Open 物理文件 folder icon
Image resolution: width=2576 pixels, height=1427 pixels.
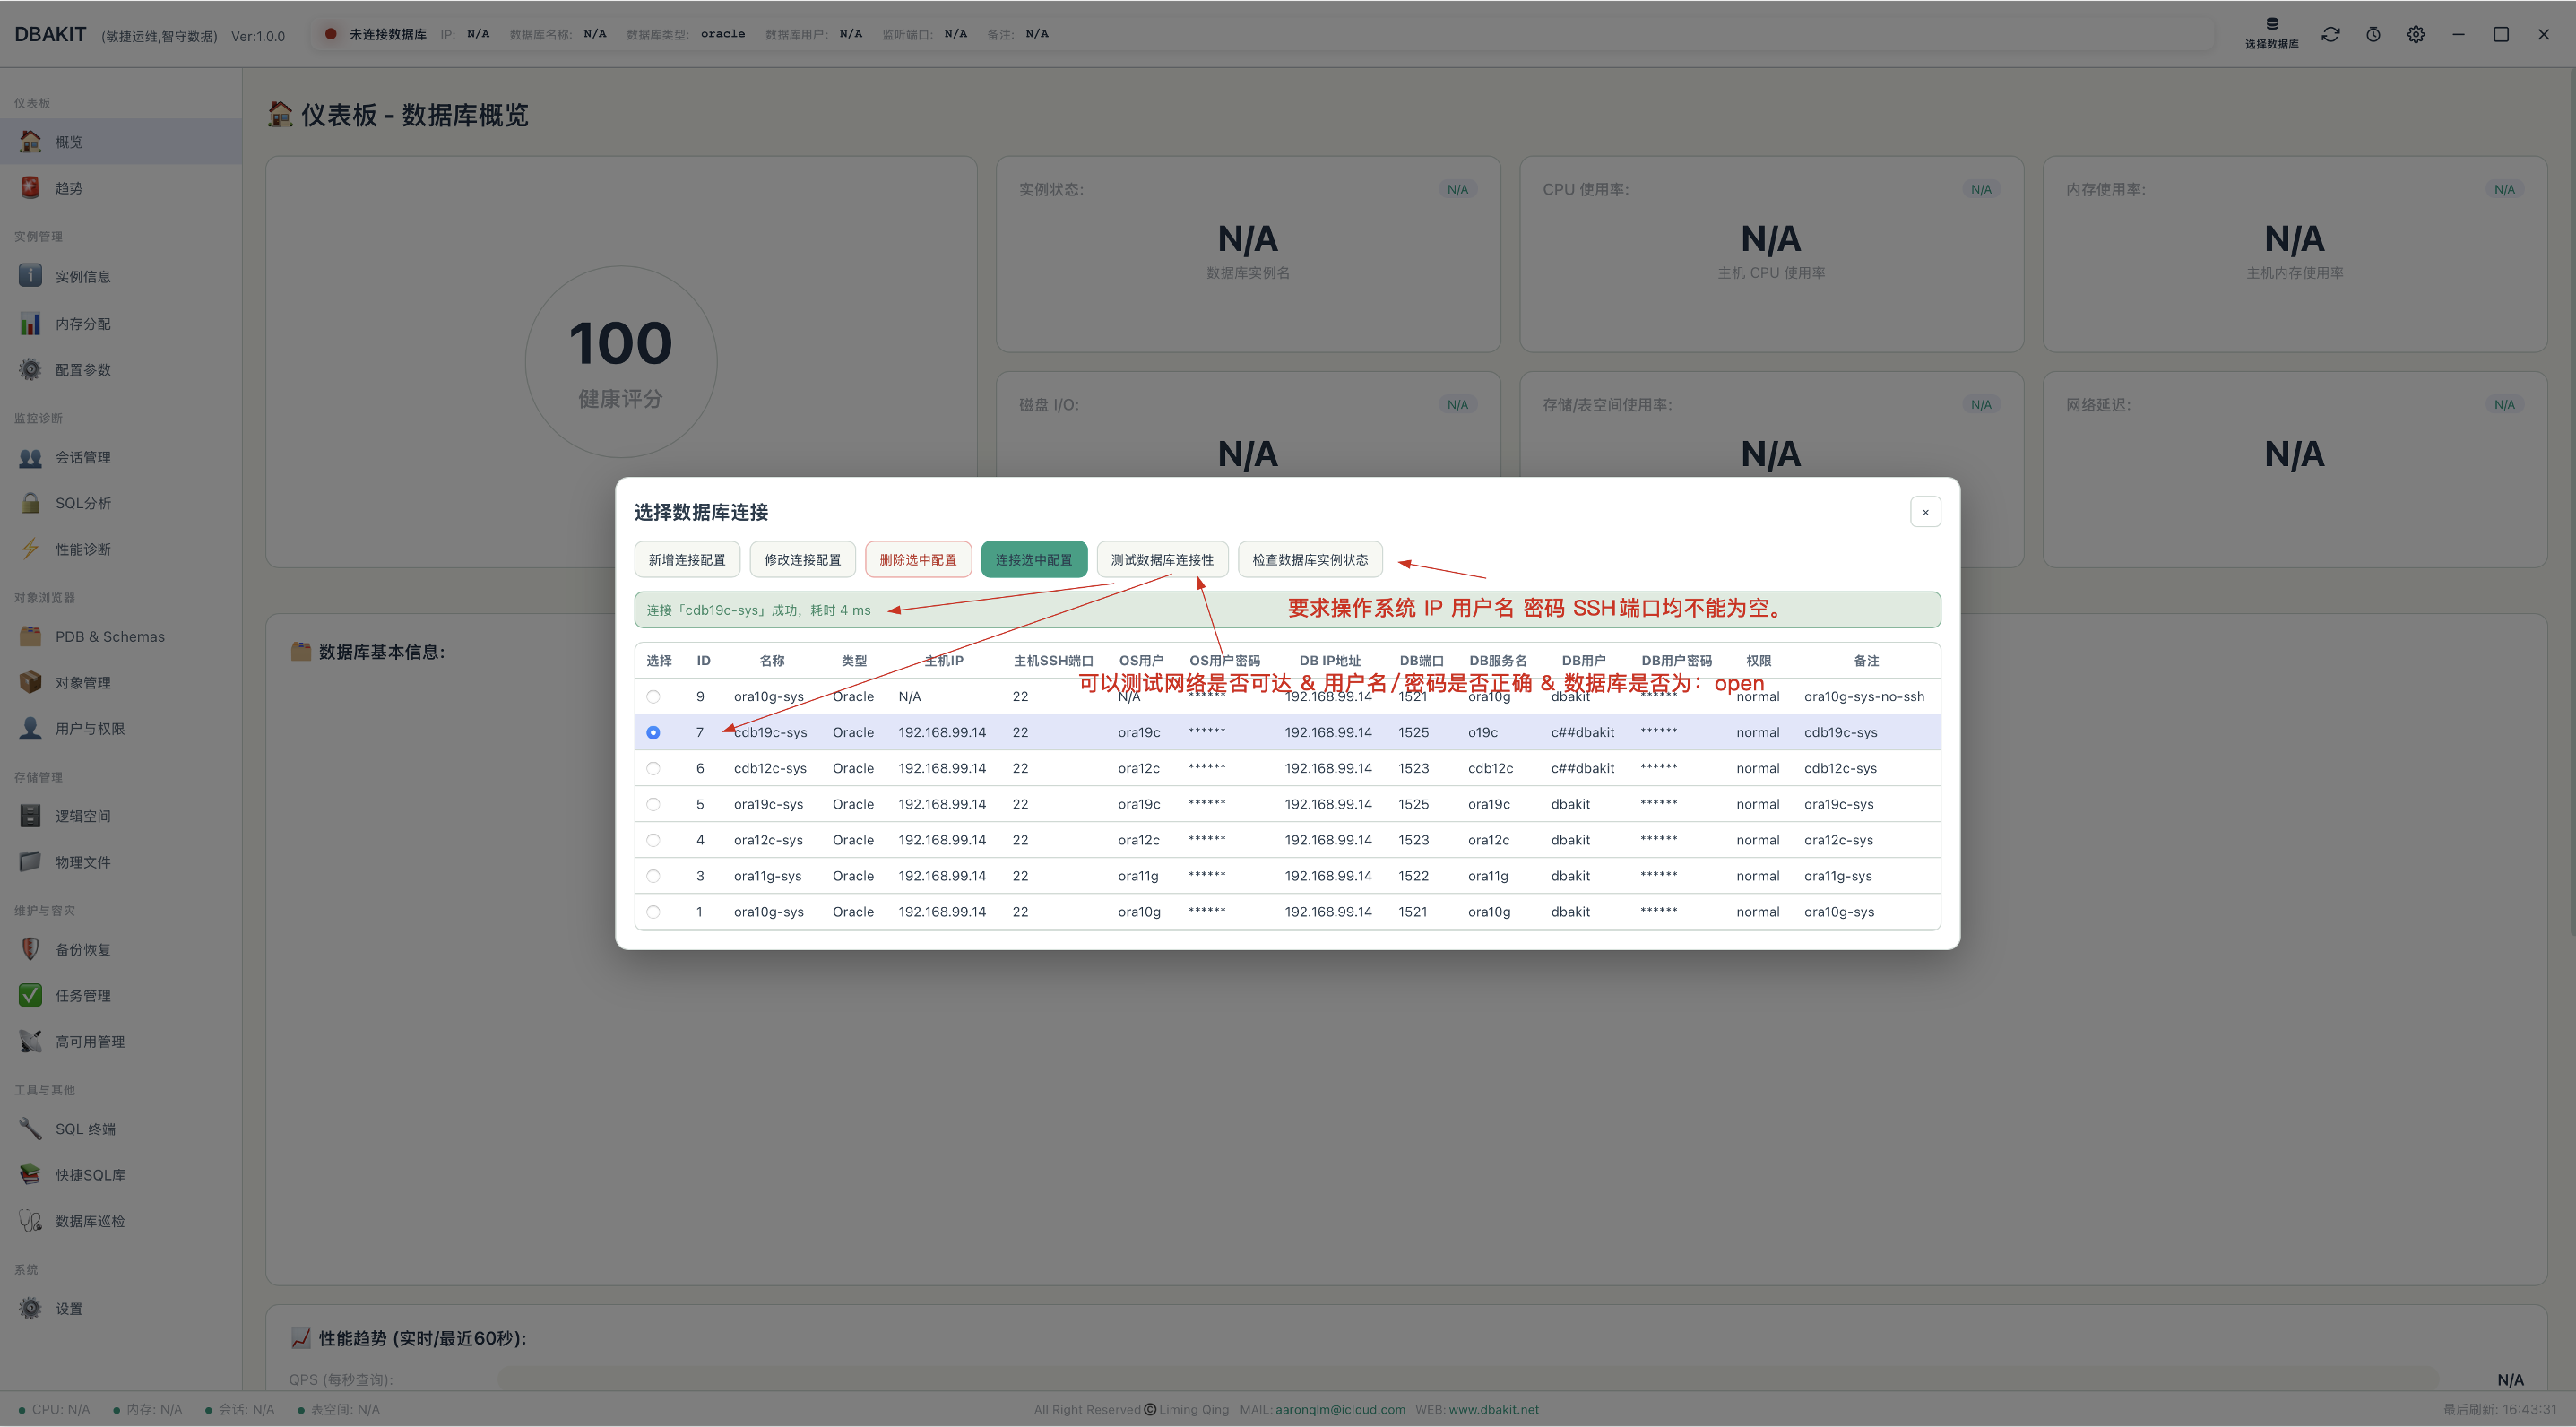tap(31, 862)
